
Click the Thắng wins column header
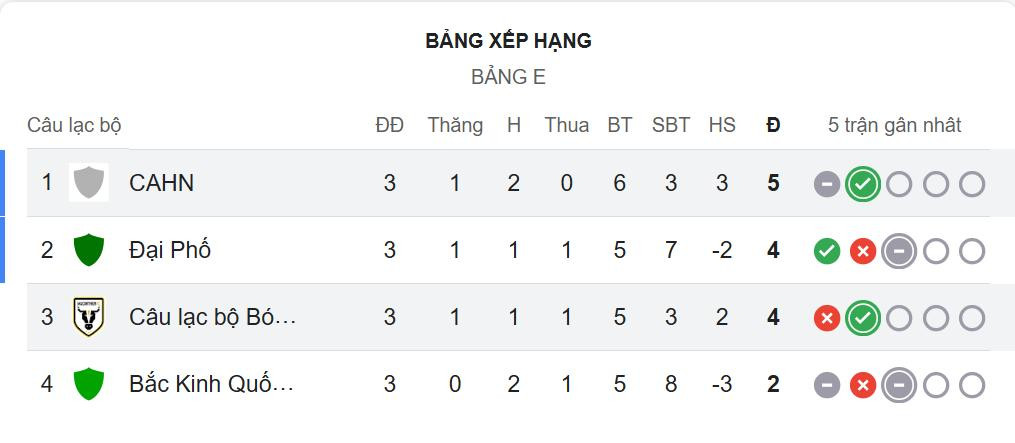pyautogui.click(x=455, y=125)
